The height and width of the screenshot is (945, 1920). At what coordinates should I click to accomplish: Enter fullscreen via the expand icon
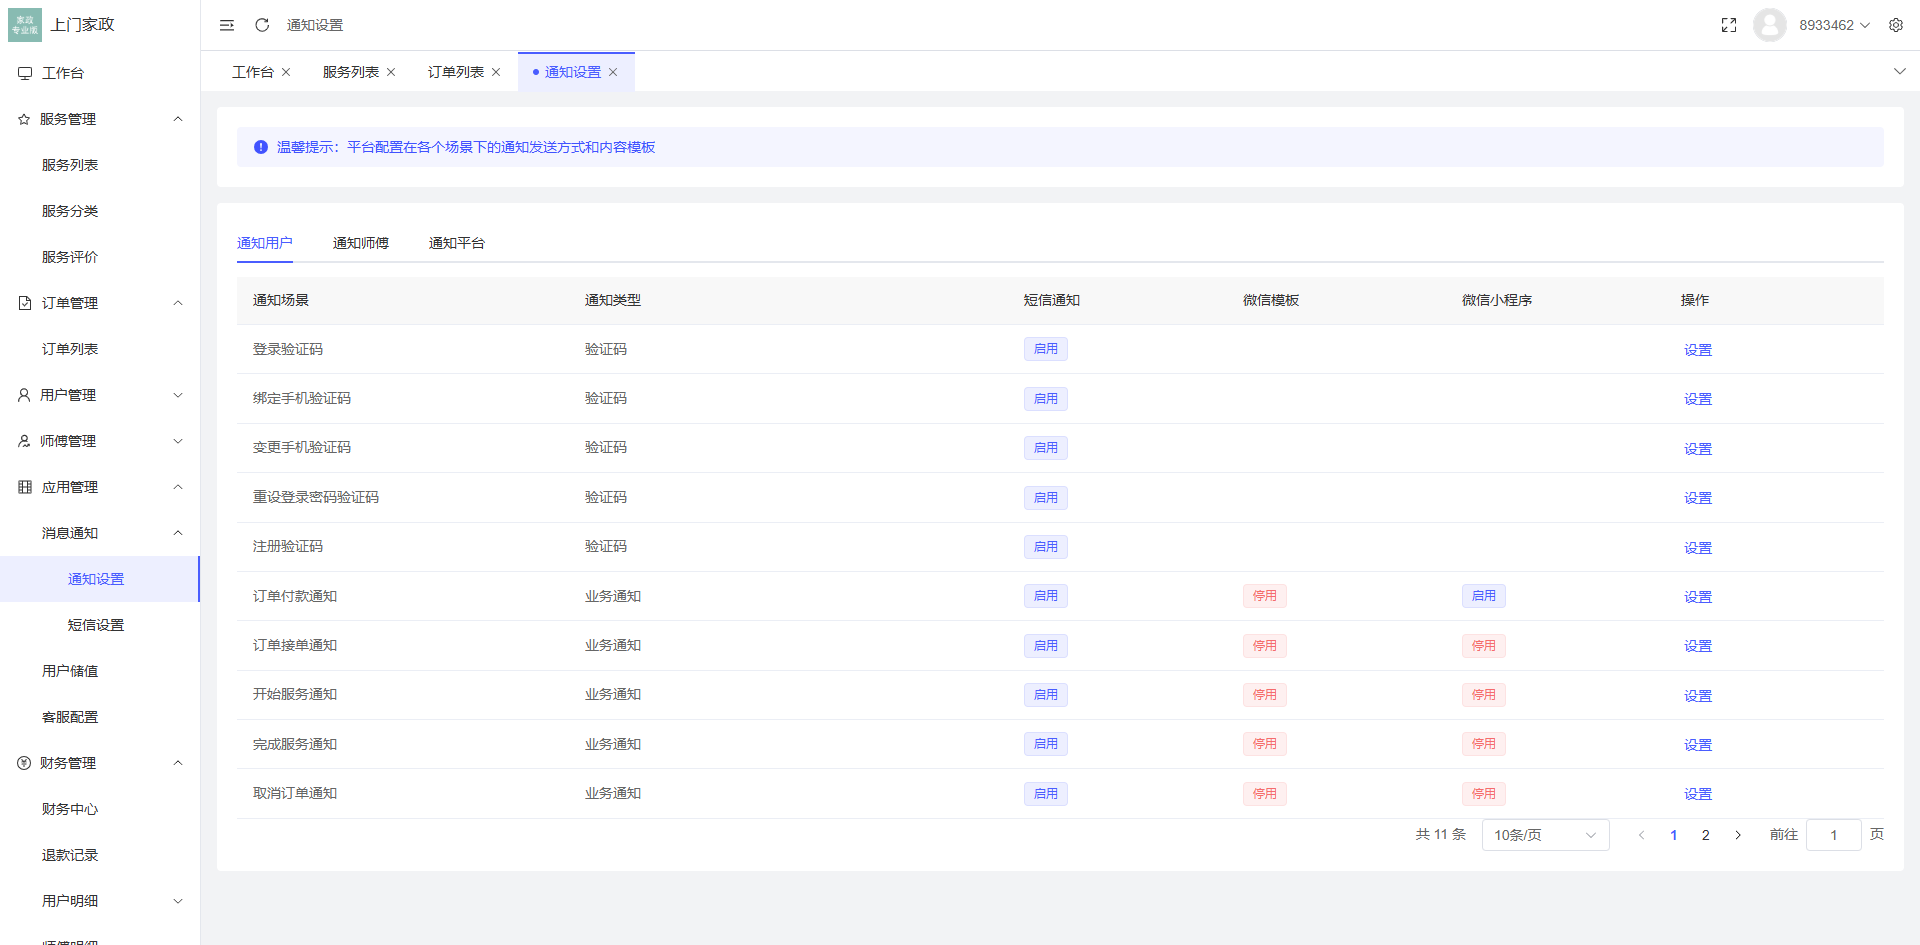tap(1728, 24)
